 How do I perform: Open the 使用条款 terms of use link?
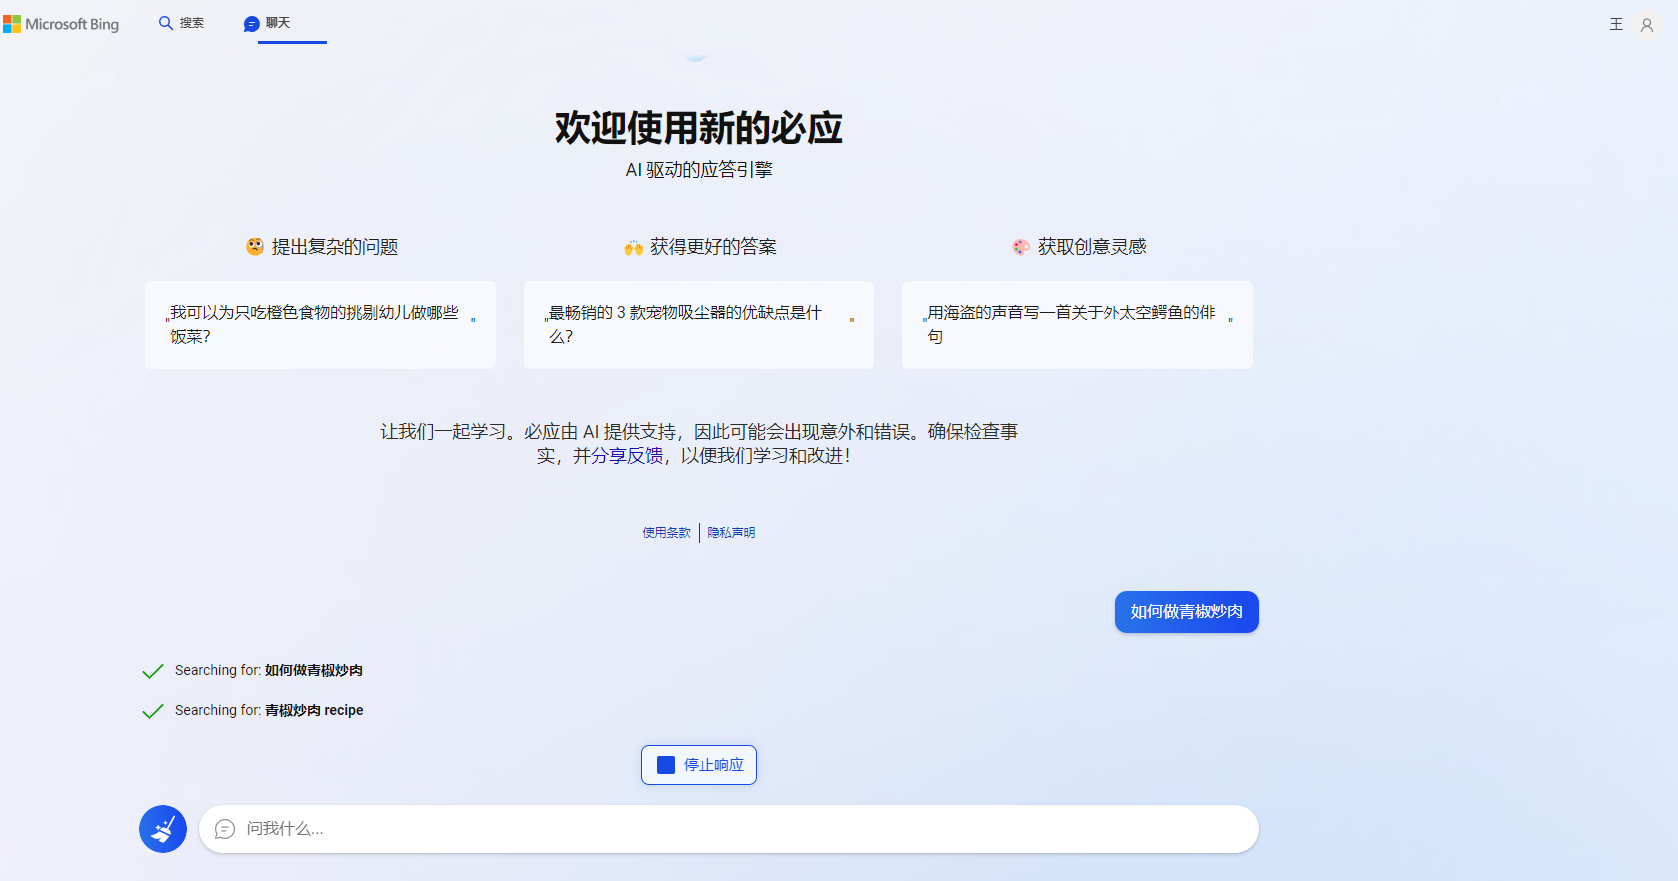(x=667, y=533)
